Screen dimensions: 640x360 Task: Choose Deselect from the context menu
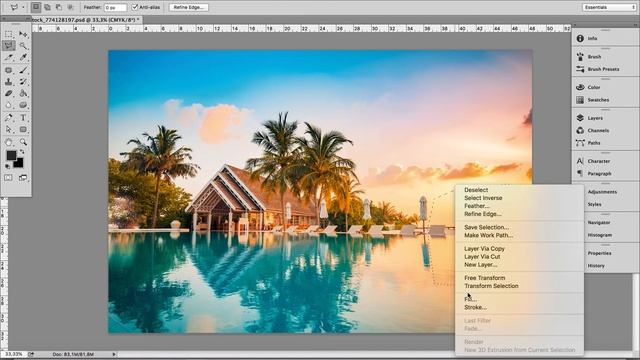pyautogui.click(x=476, y=190)
